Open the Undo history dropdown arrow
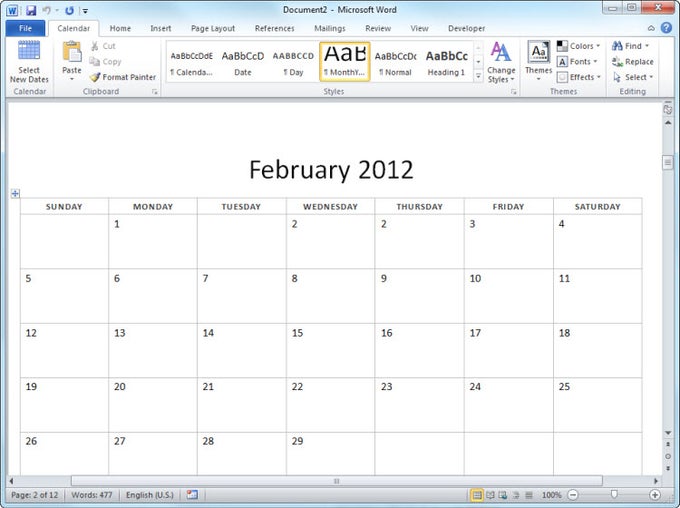Screen dimensions: 680x508 point(57,10)
